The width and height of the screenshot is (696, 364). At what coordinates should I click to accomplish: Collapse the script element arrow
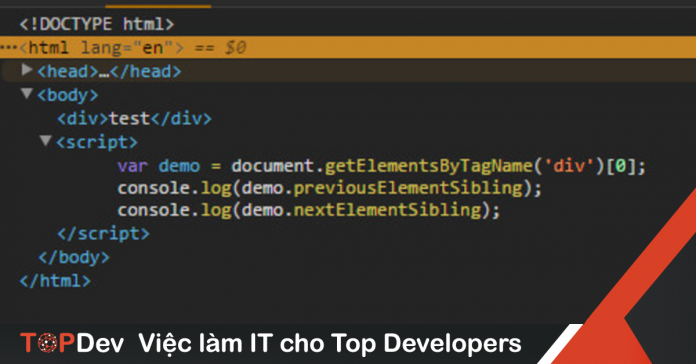tap(46, 141)
